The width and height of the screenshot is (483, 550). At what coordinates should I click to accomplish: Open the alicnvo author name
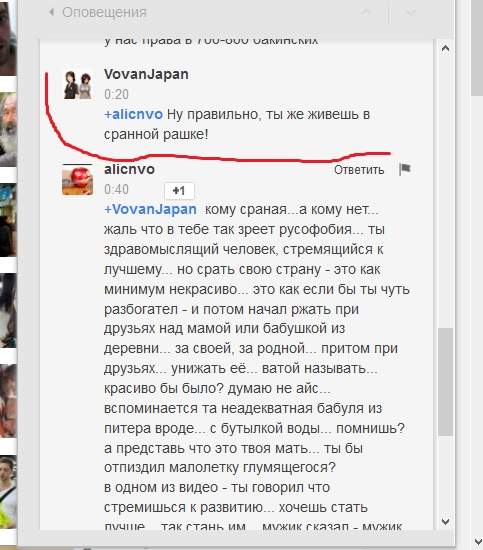click(x=129, y=169)
